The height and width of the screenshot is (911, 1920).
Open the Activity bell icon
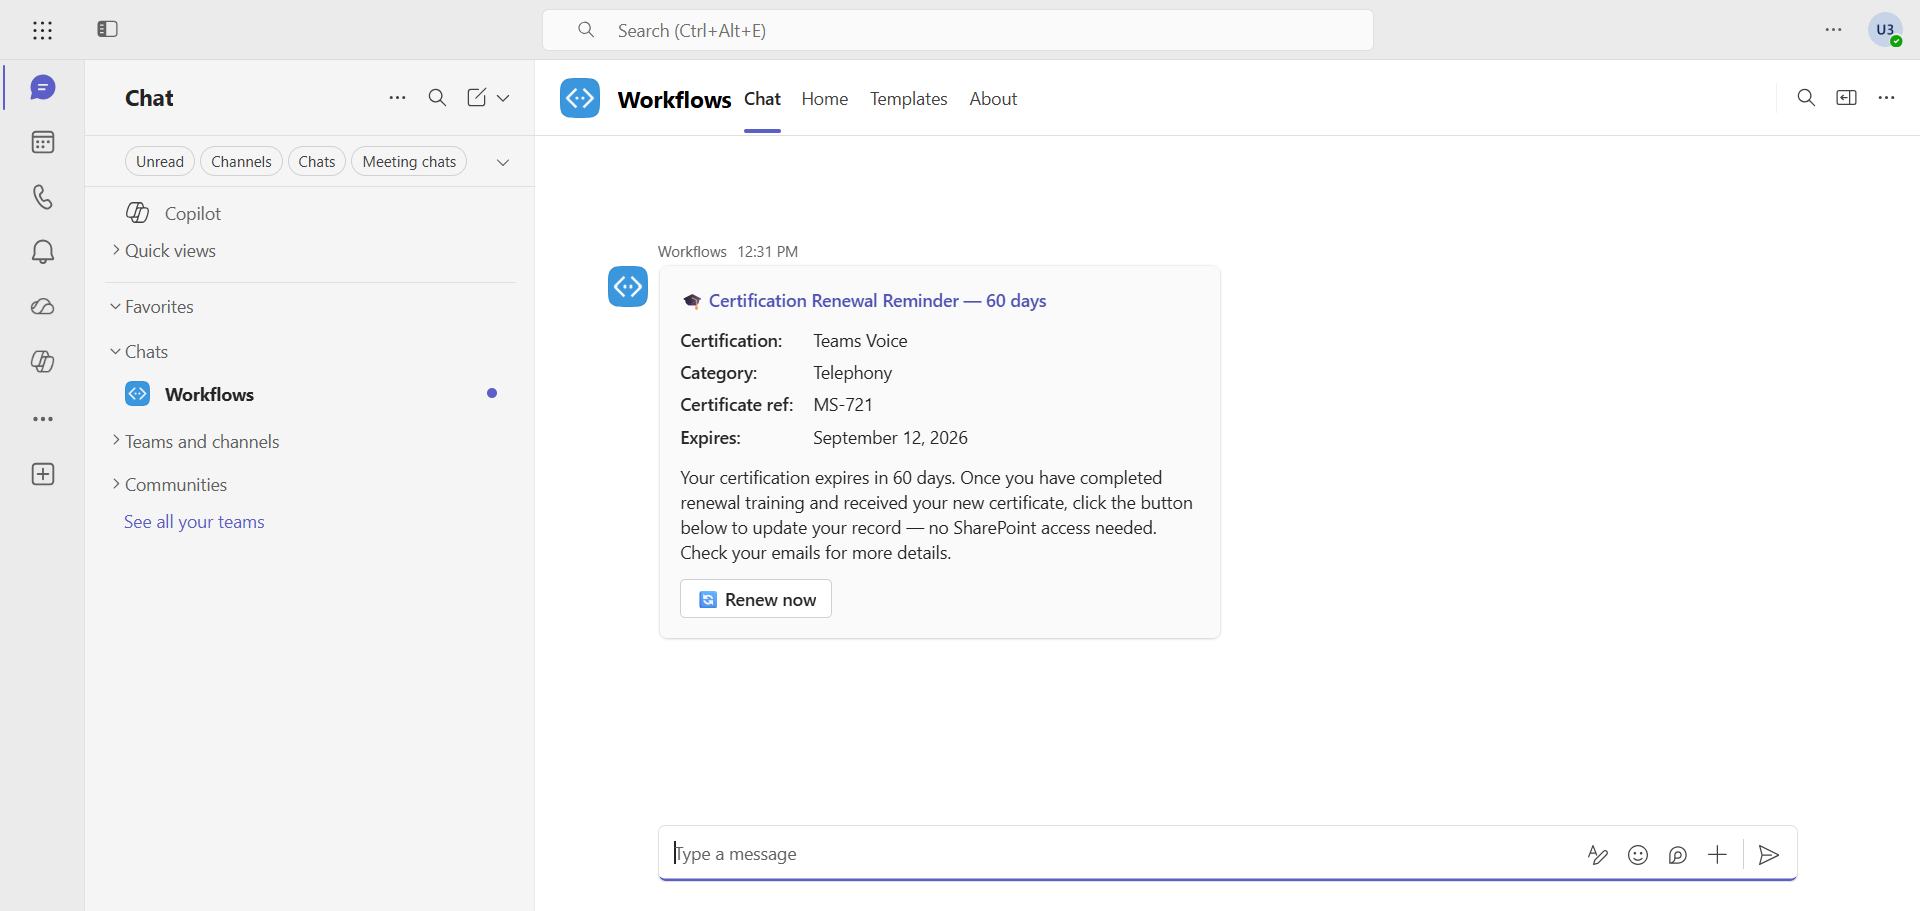coord(42,252)
